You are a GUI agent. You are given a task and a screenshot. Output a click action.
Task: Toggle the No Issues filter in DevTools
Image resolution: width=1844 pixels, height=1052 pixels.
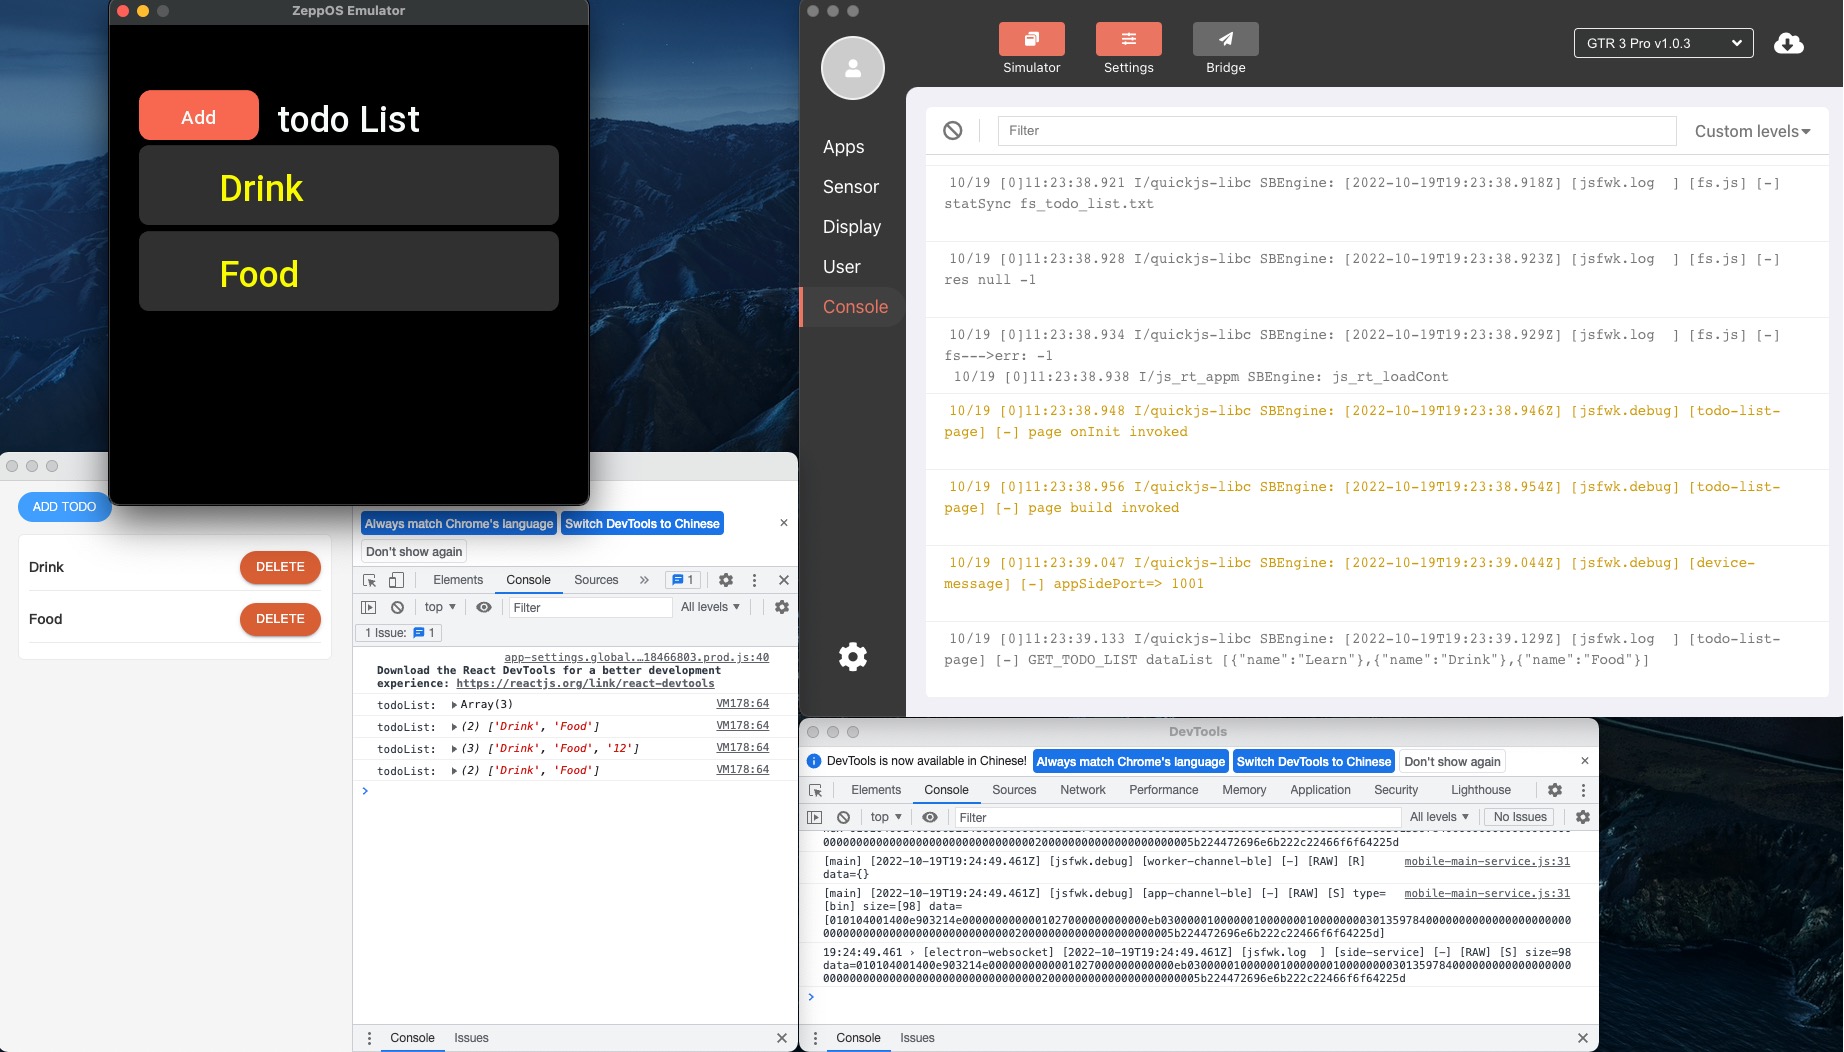(x=1519, y=817)
